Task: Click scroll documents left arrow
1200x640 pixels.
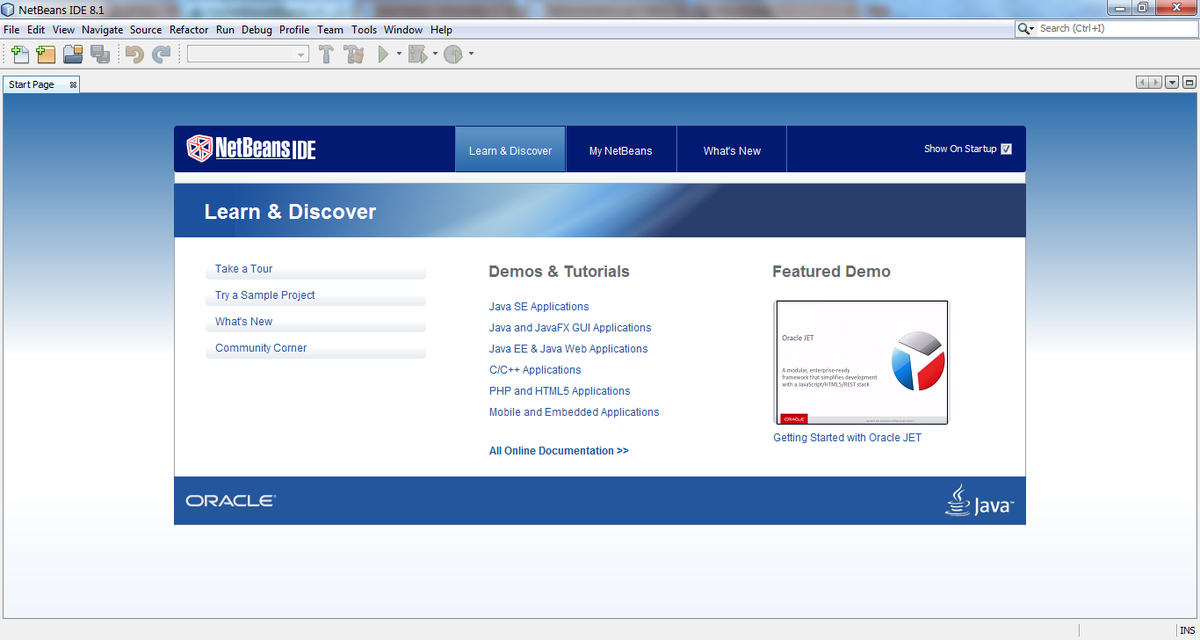Action: 1143,83
